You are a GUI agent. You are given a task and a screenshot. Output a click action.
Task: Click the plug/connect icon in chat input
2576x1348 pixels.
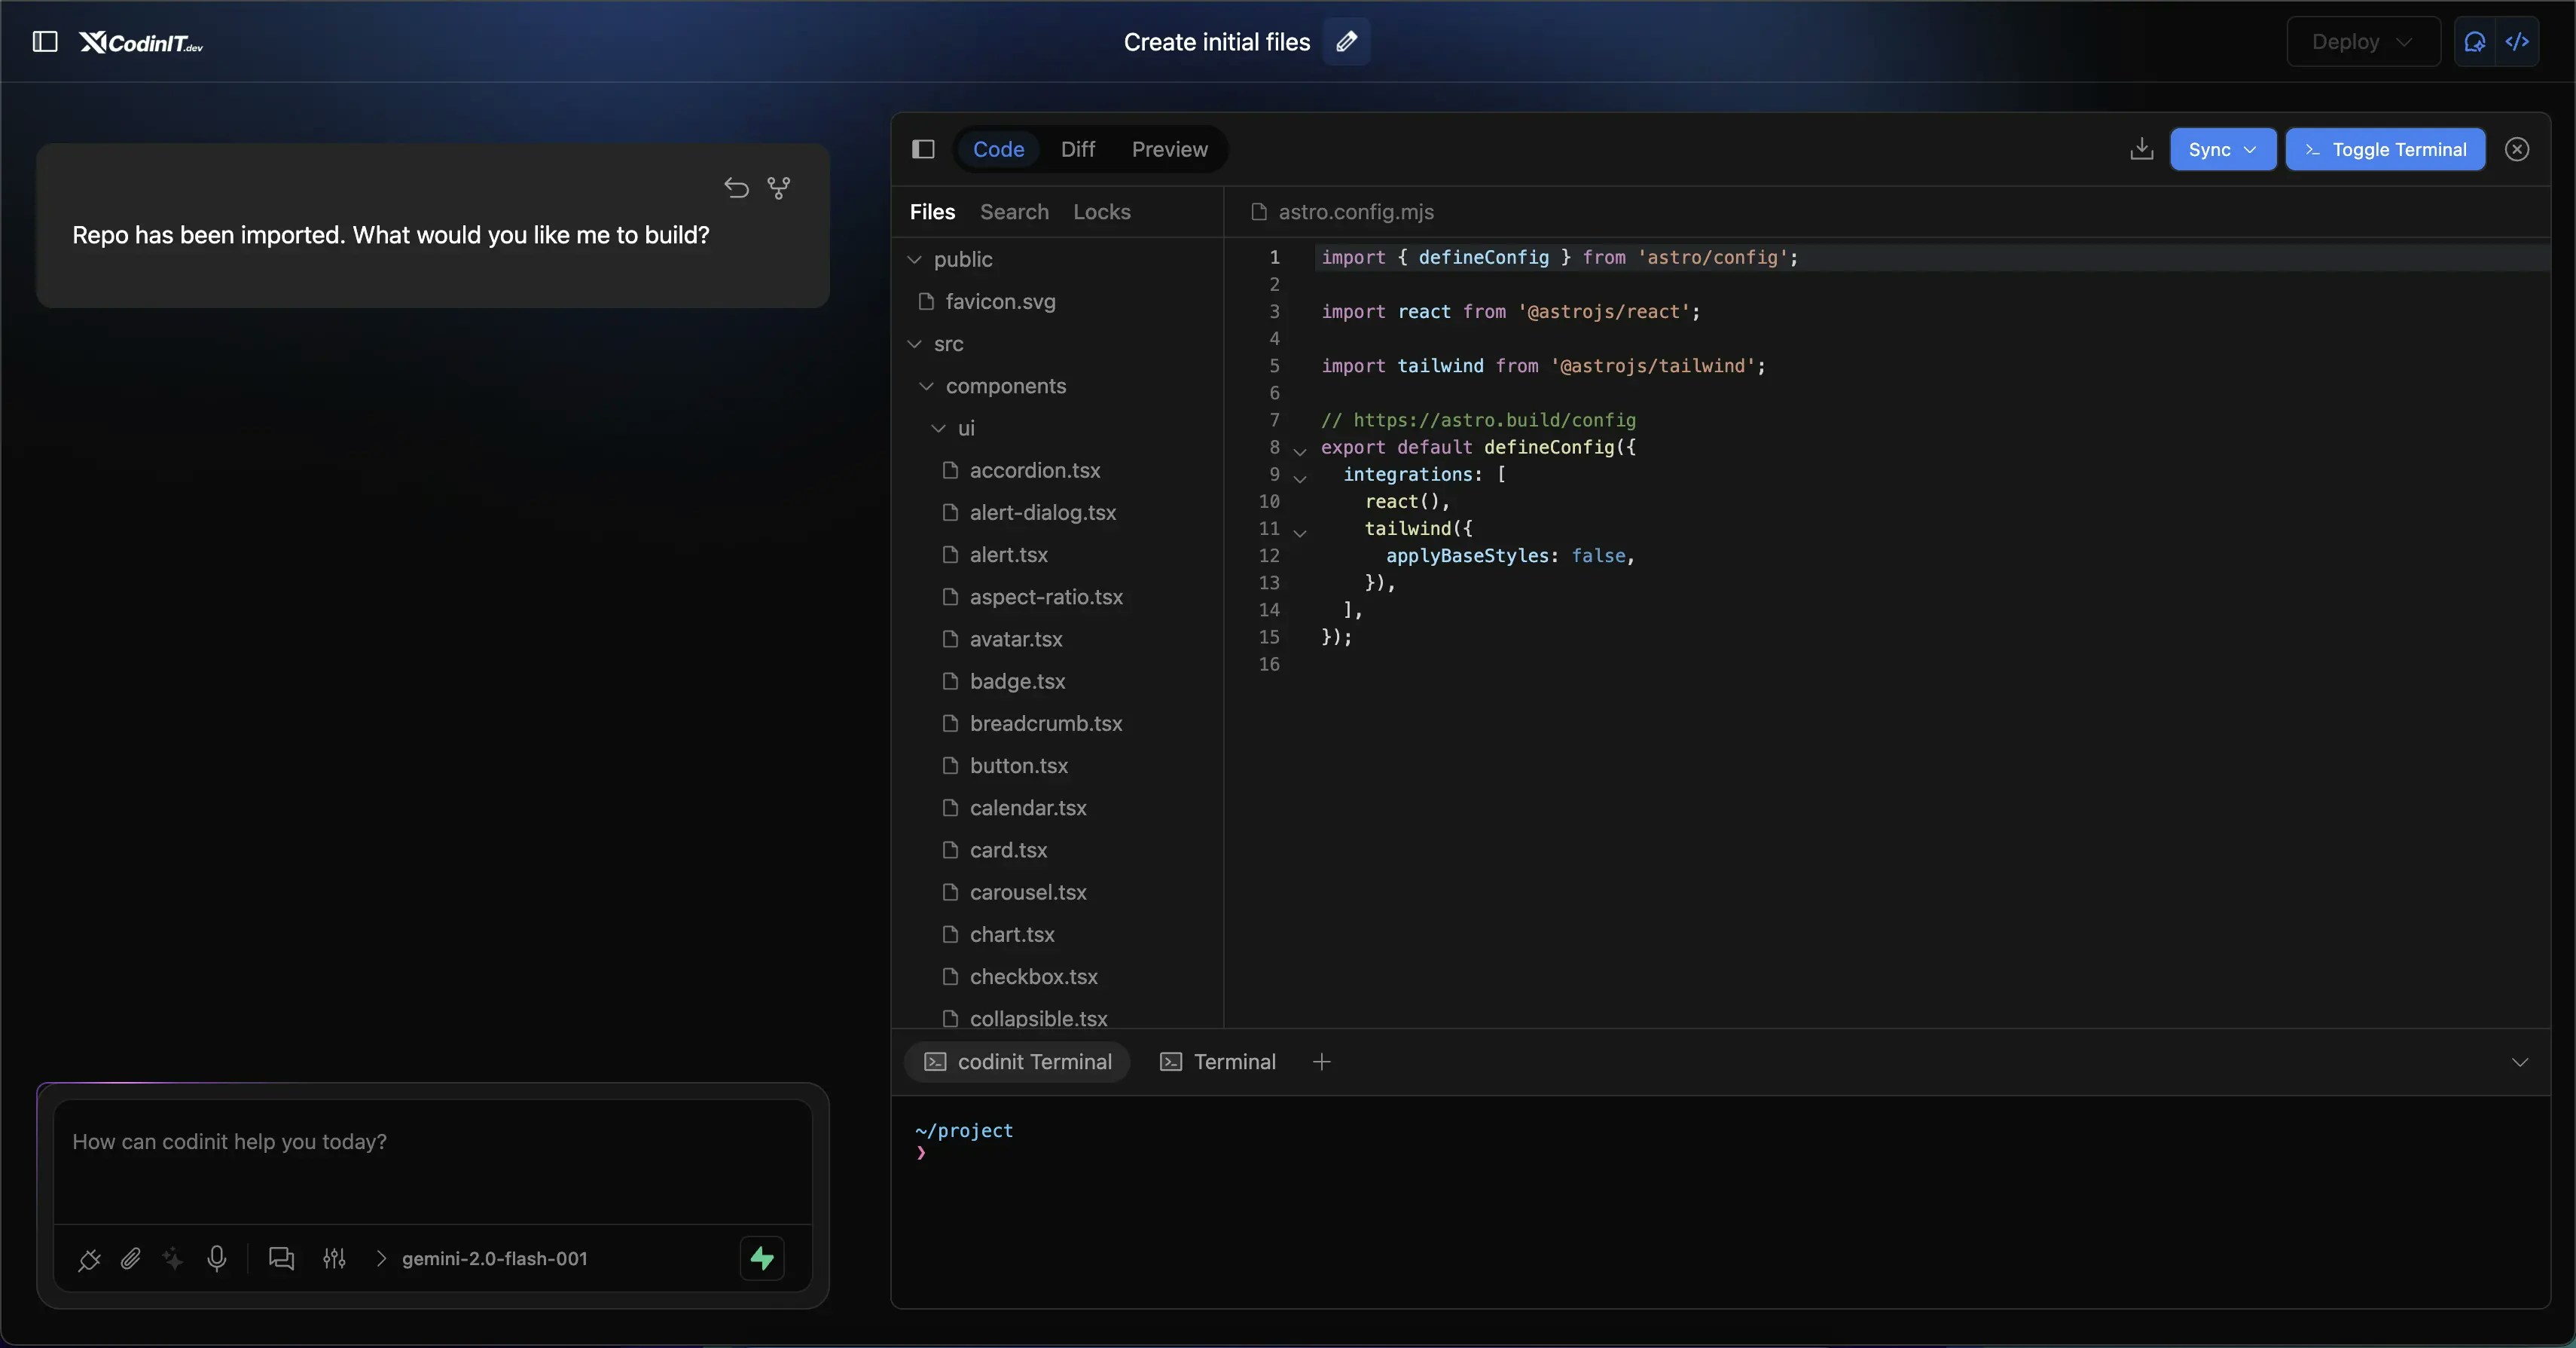(88, 1260)
